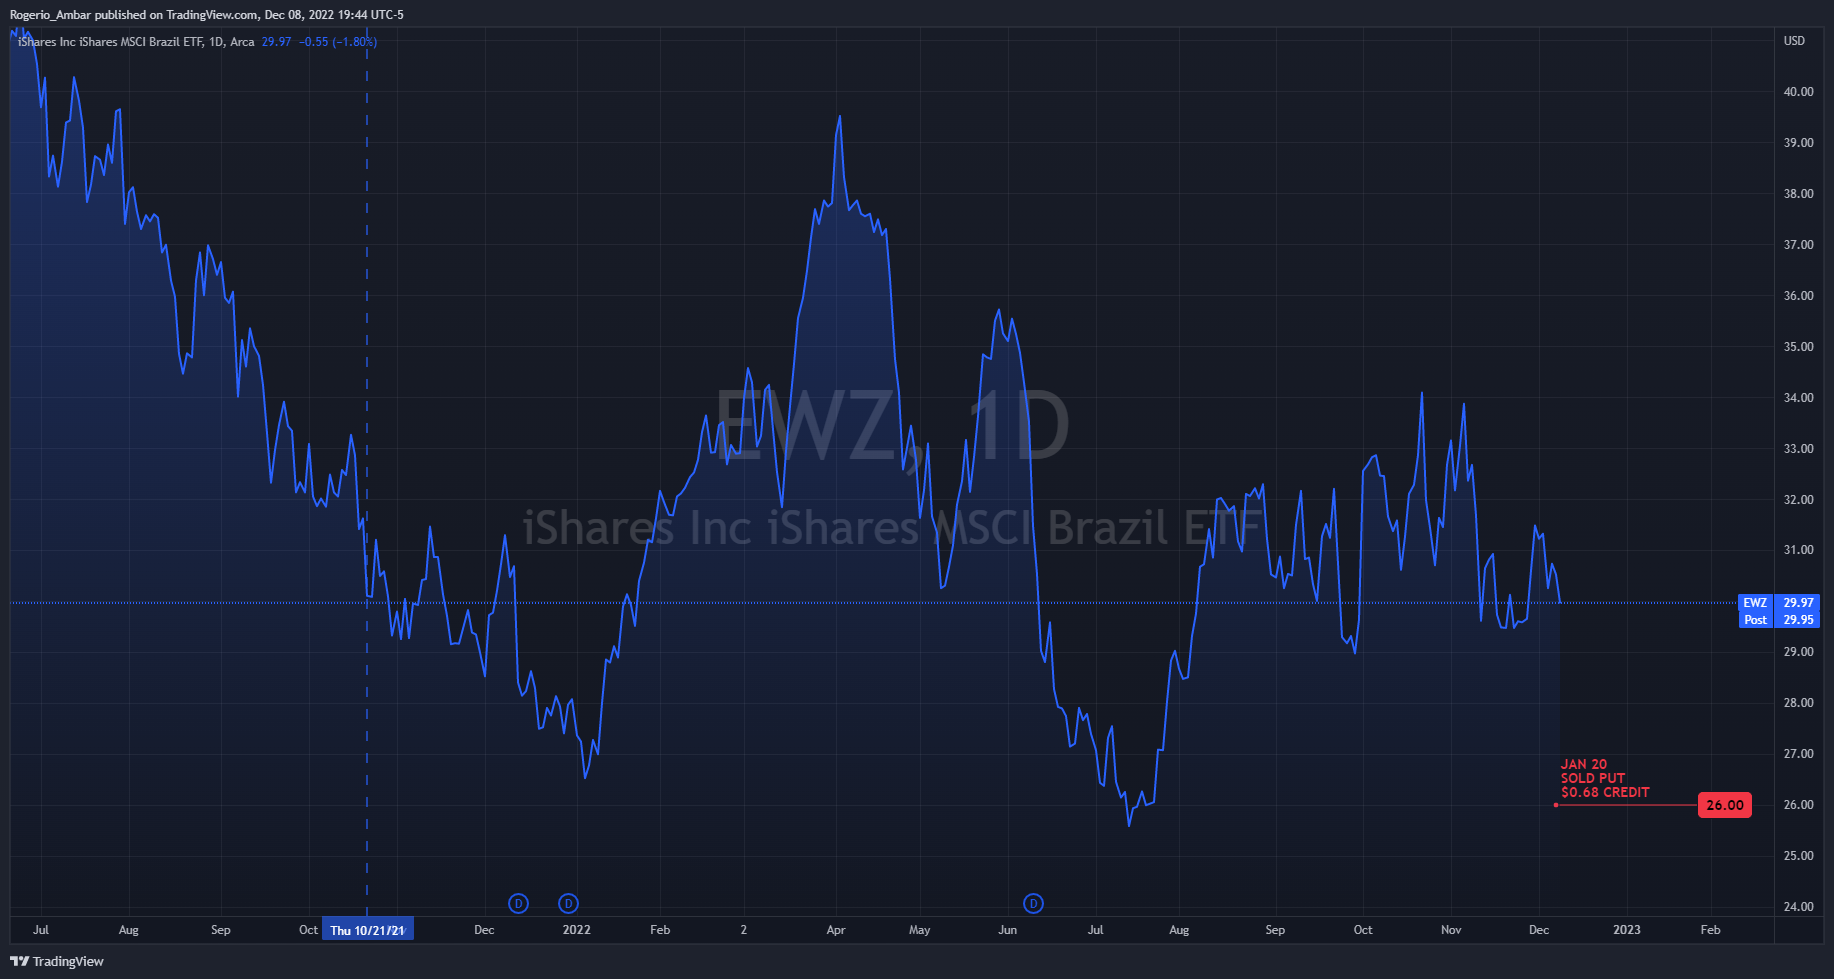Click the USD currency label
The height and width of the screenshot is (979, 1834).
[1794, 41]
